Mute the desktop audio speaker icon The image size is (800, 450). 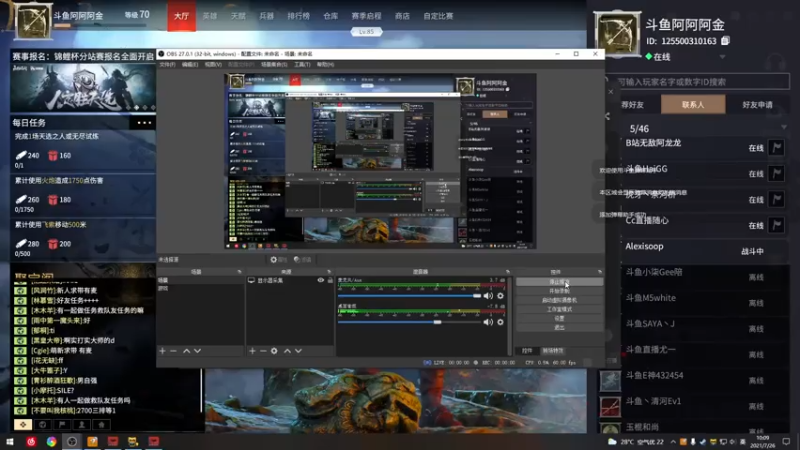tap(488, 322)
